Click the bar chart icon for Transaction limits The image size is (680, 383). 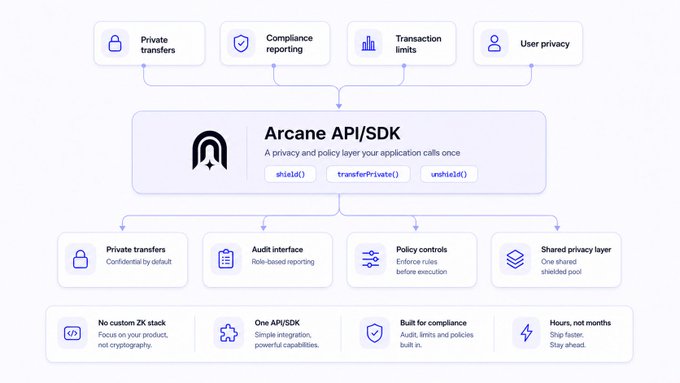[368, 43]
